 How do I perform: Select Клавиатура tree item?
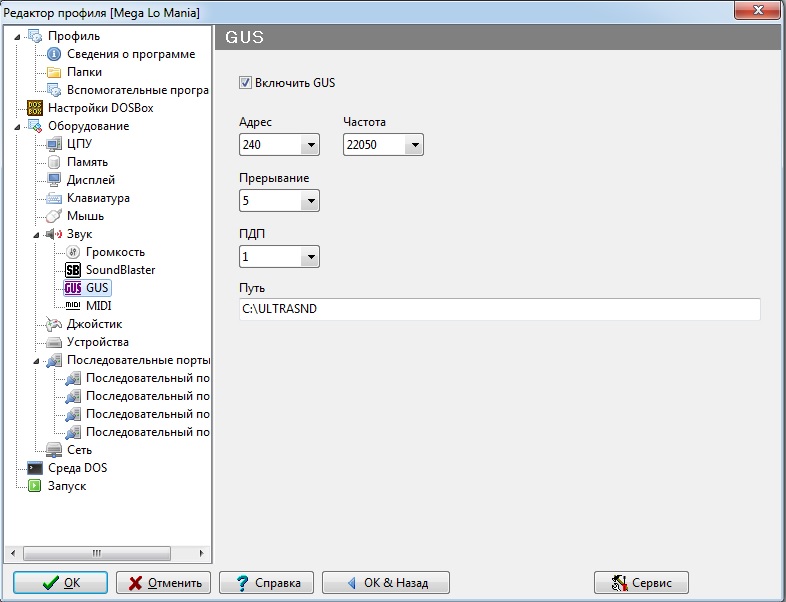click(98, 198)
